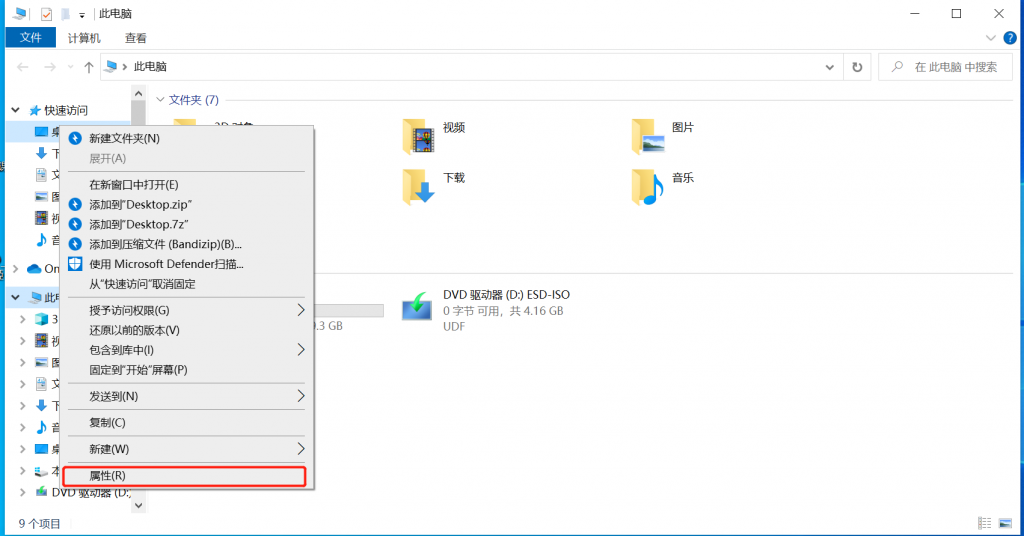This screenshot has height=536, width=1024.
Task: Expand 3D objects node under 此电脑
Action: click(23, 319)
